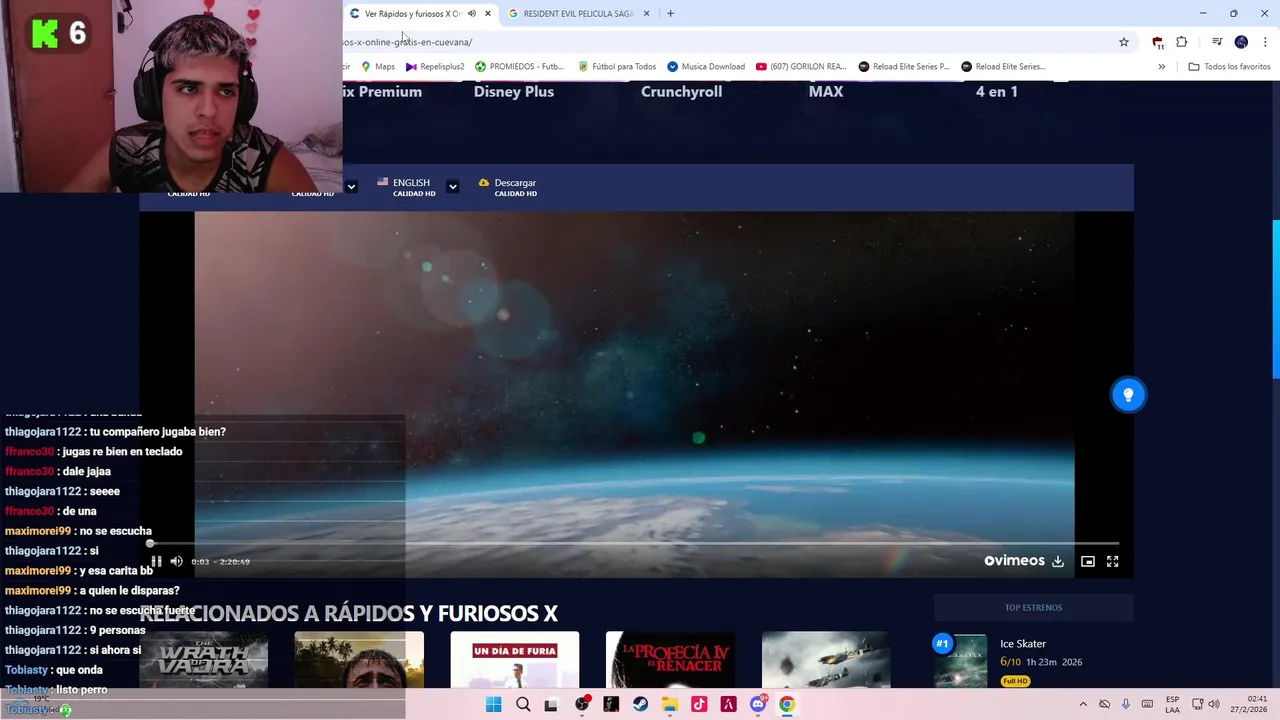Show hidden system tray icons
This screenshot has width=1280, height=720.
1083,705
